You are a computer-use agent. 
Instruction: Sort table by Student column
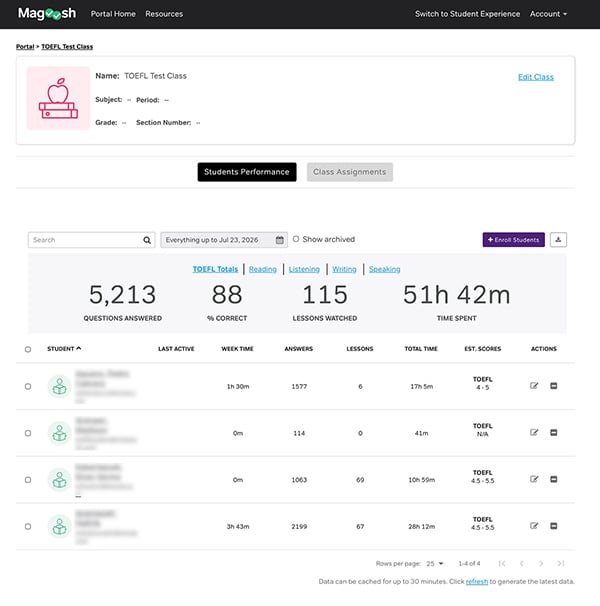click(64, 349)
